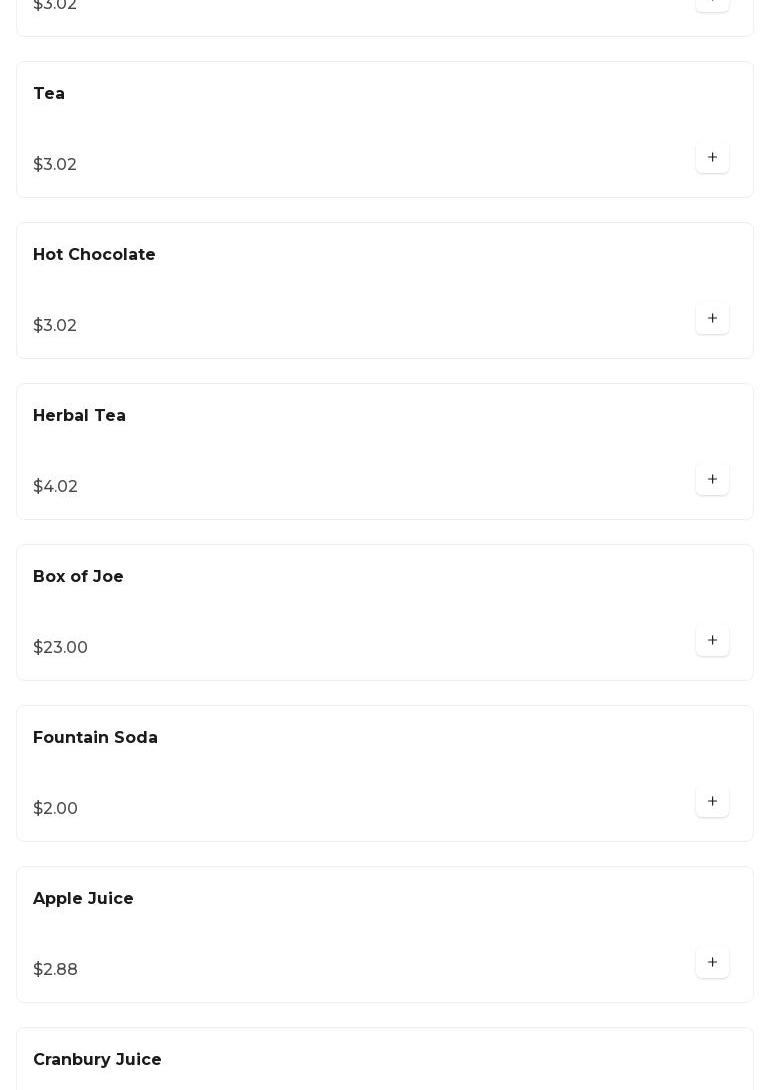
Task: Click the $2.00 Fountain Soda price
Action: [55, 808]
